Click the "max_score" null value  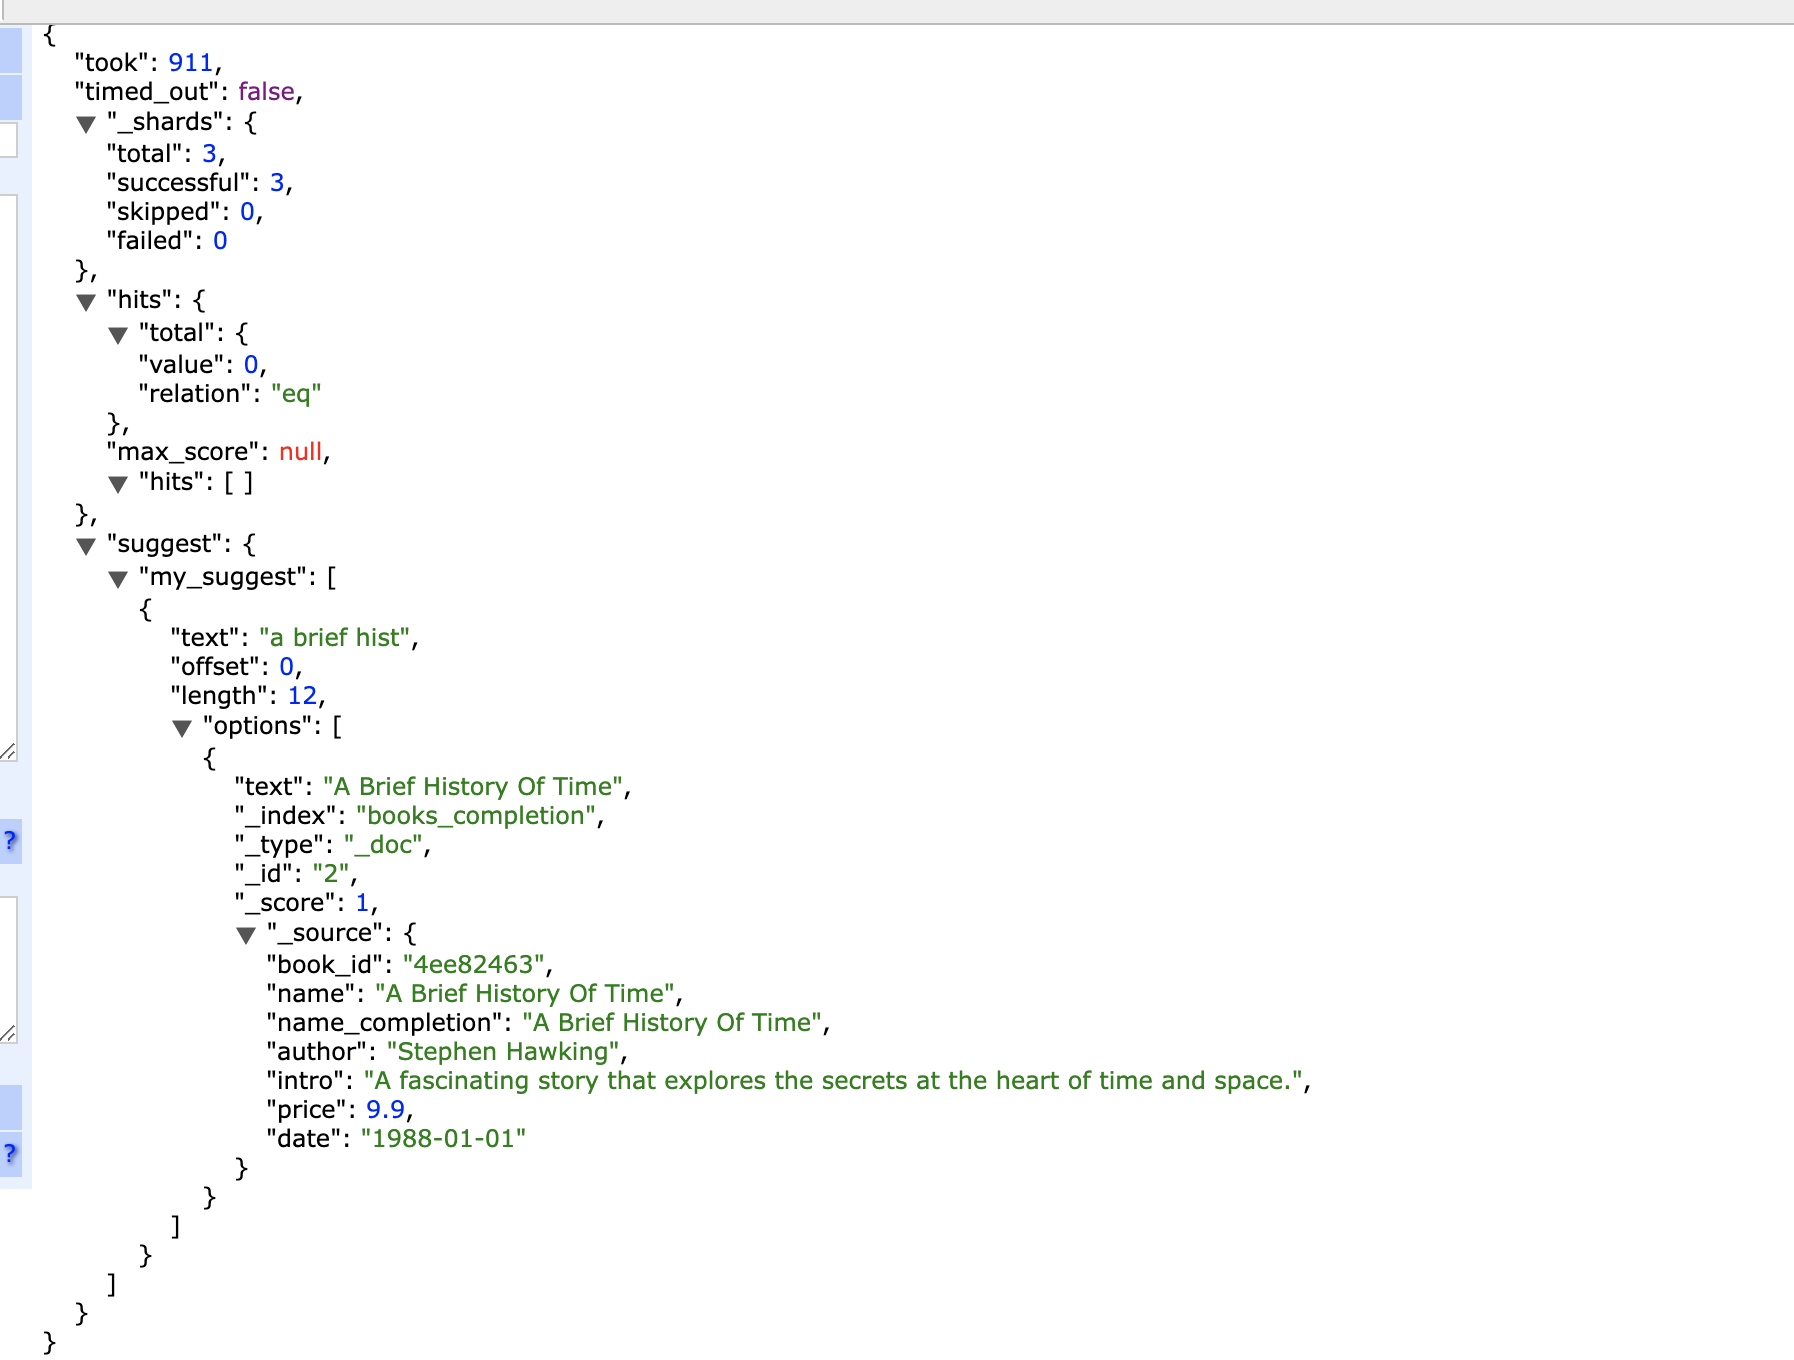[x=301, y=452]
